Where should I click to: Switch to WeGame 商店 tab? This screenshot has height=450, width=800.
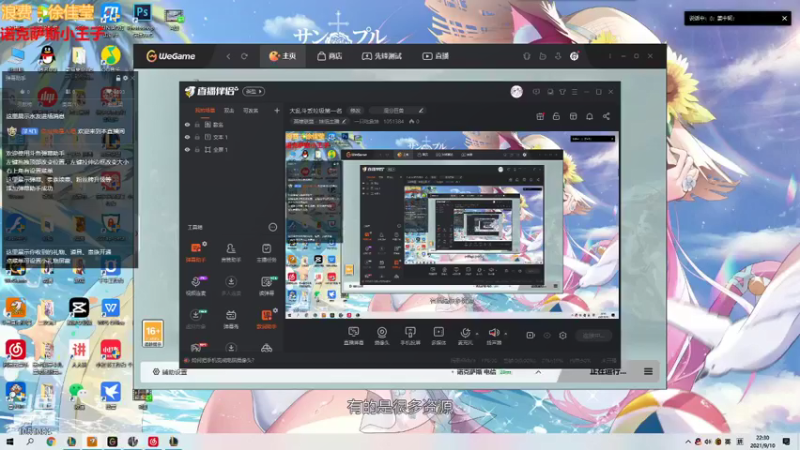pyautogui.click(x=330, y=56)
